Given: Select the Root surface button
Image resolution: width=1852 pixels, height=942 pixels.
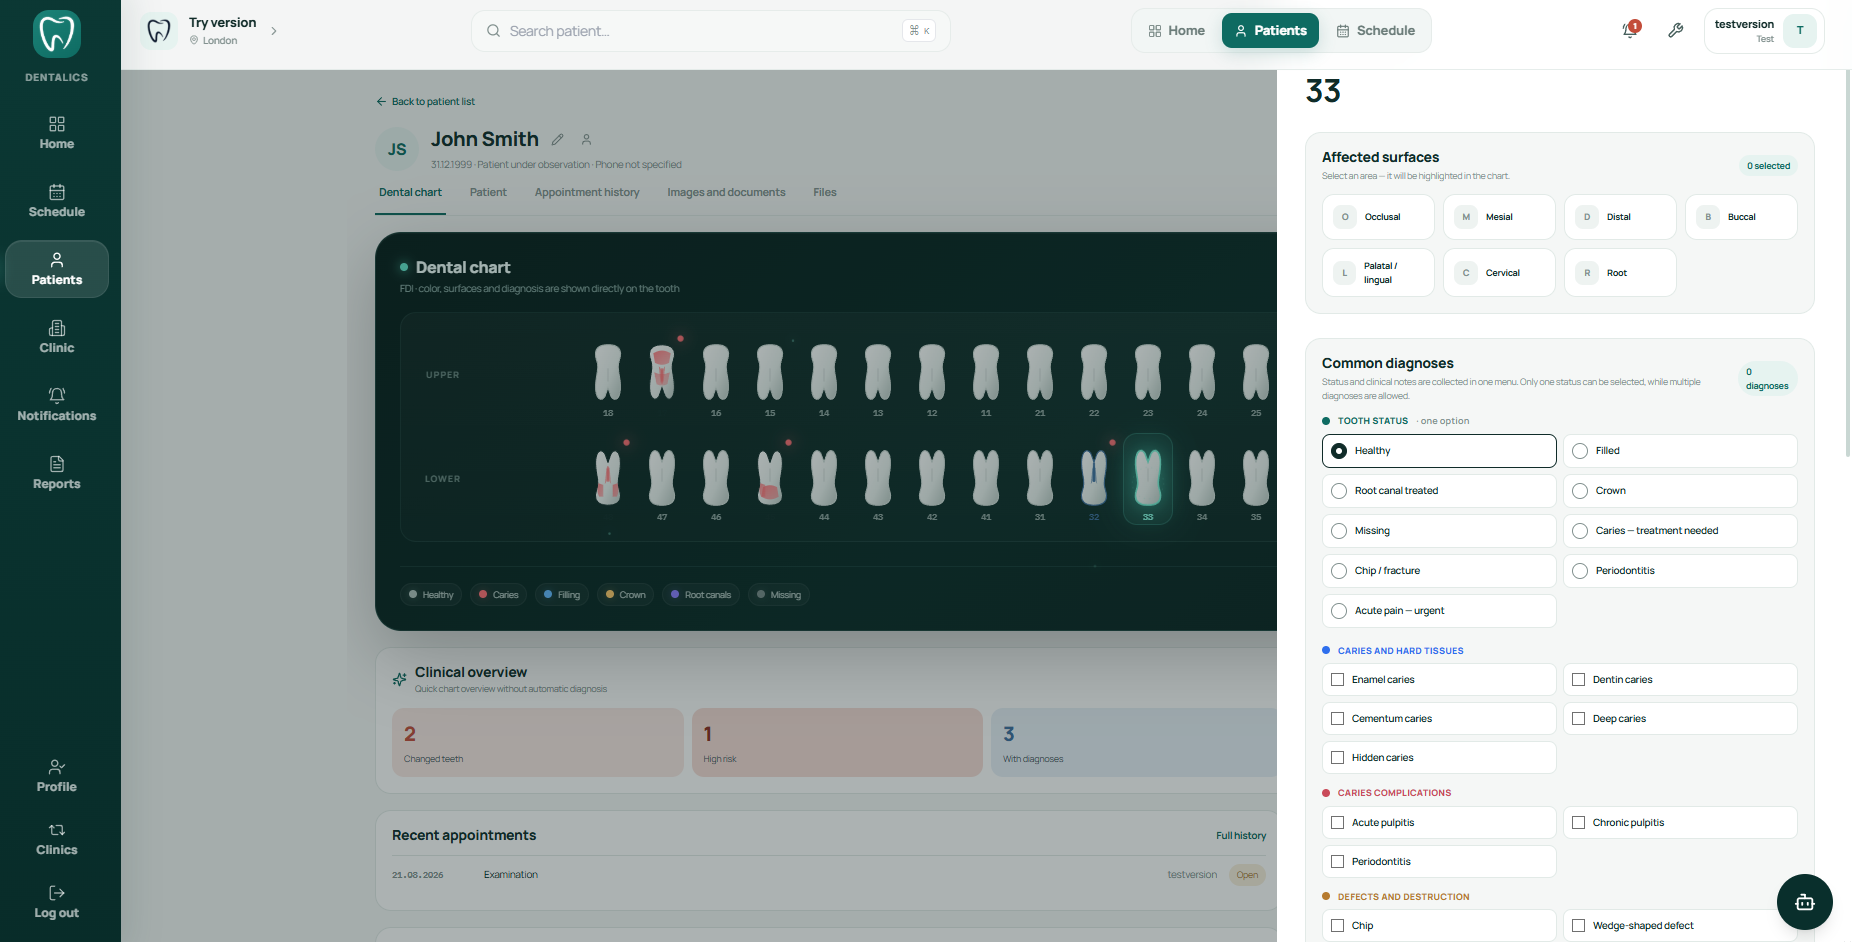Looking at the screenshot, I should pyautogui.click(x=1620, y=273).
